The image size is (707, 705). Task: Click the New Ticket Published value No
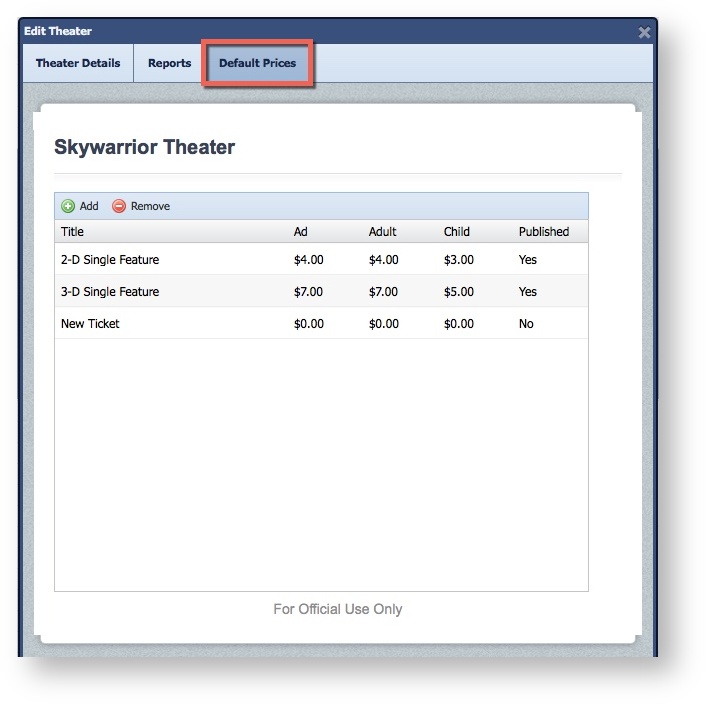(526, 324)
